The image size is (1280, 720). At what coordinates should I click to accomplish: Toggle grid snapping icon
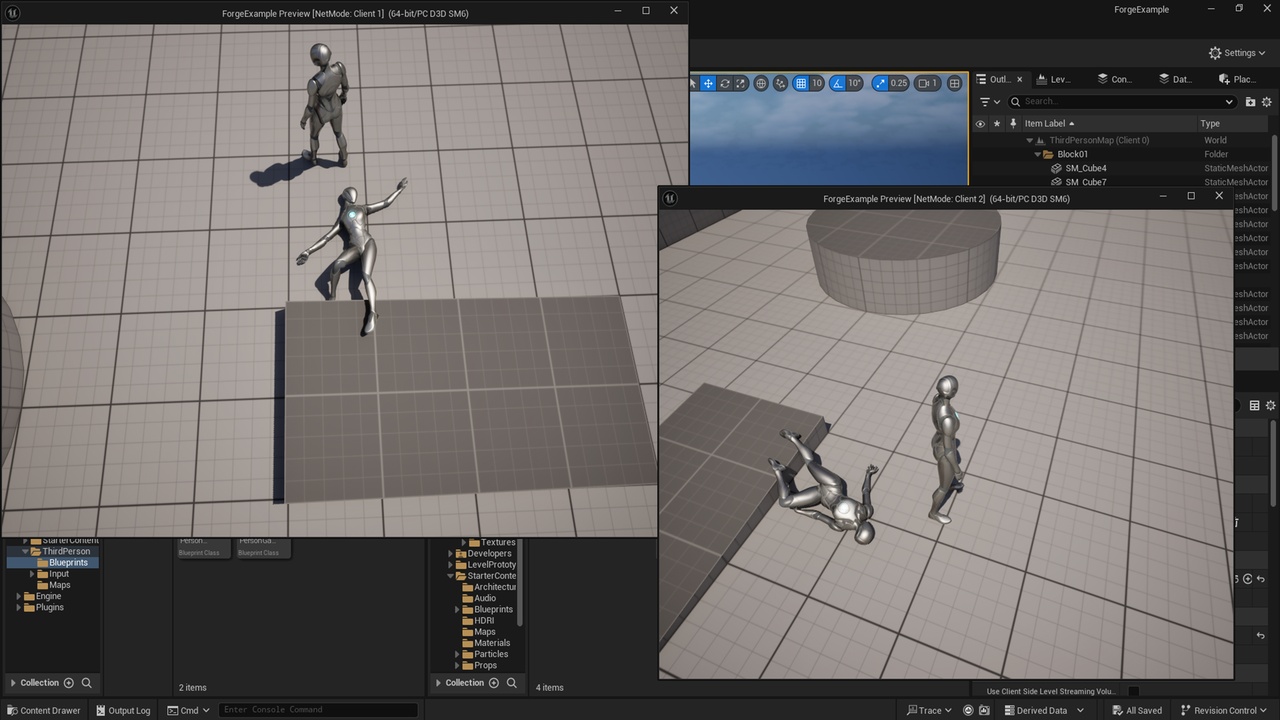(x=800, y=83)
